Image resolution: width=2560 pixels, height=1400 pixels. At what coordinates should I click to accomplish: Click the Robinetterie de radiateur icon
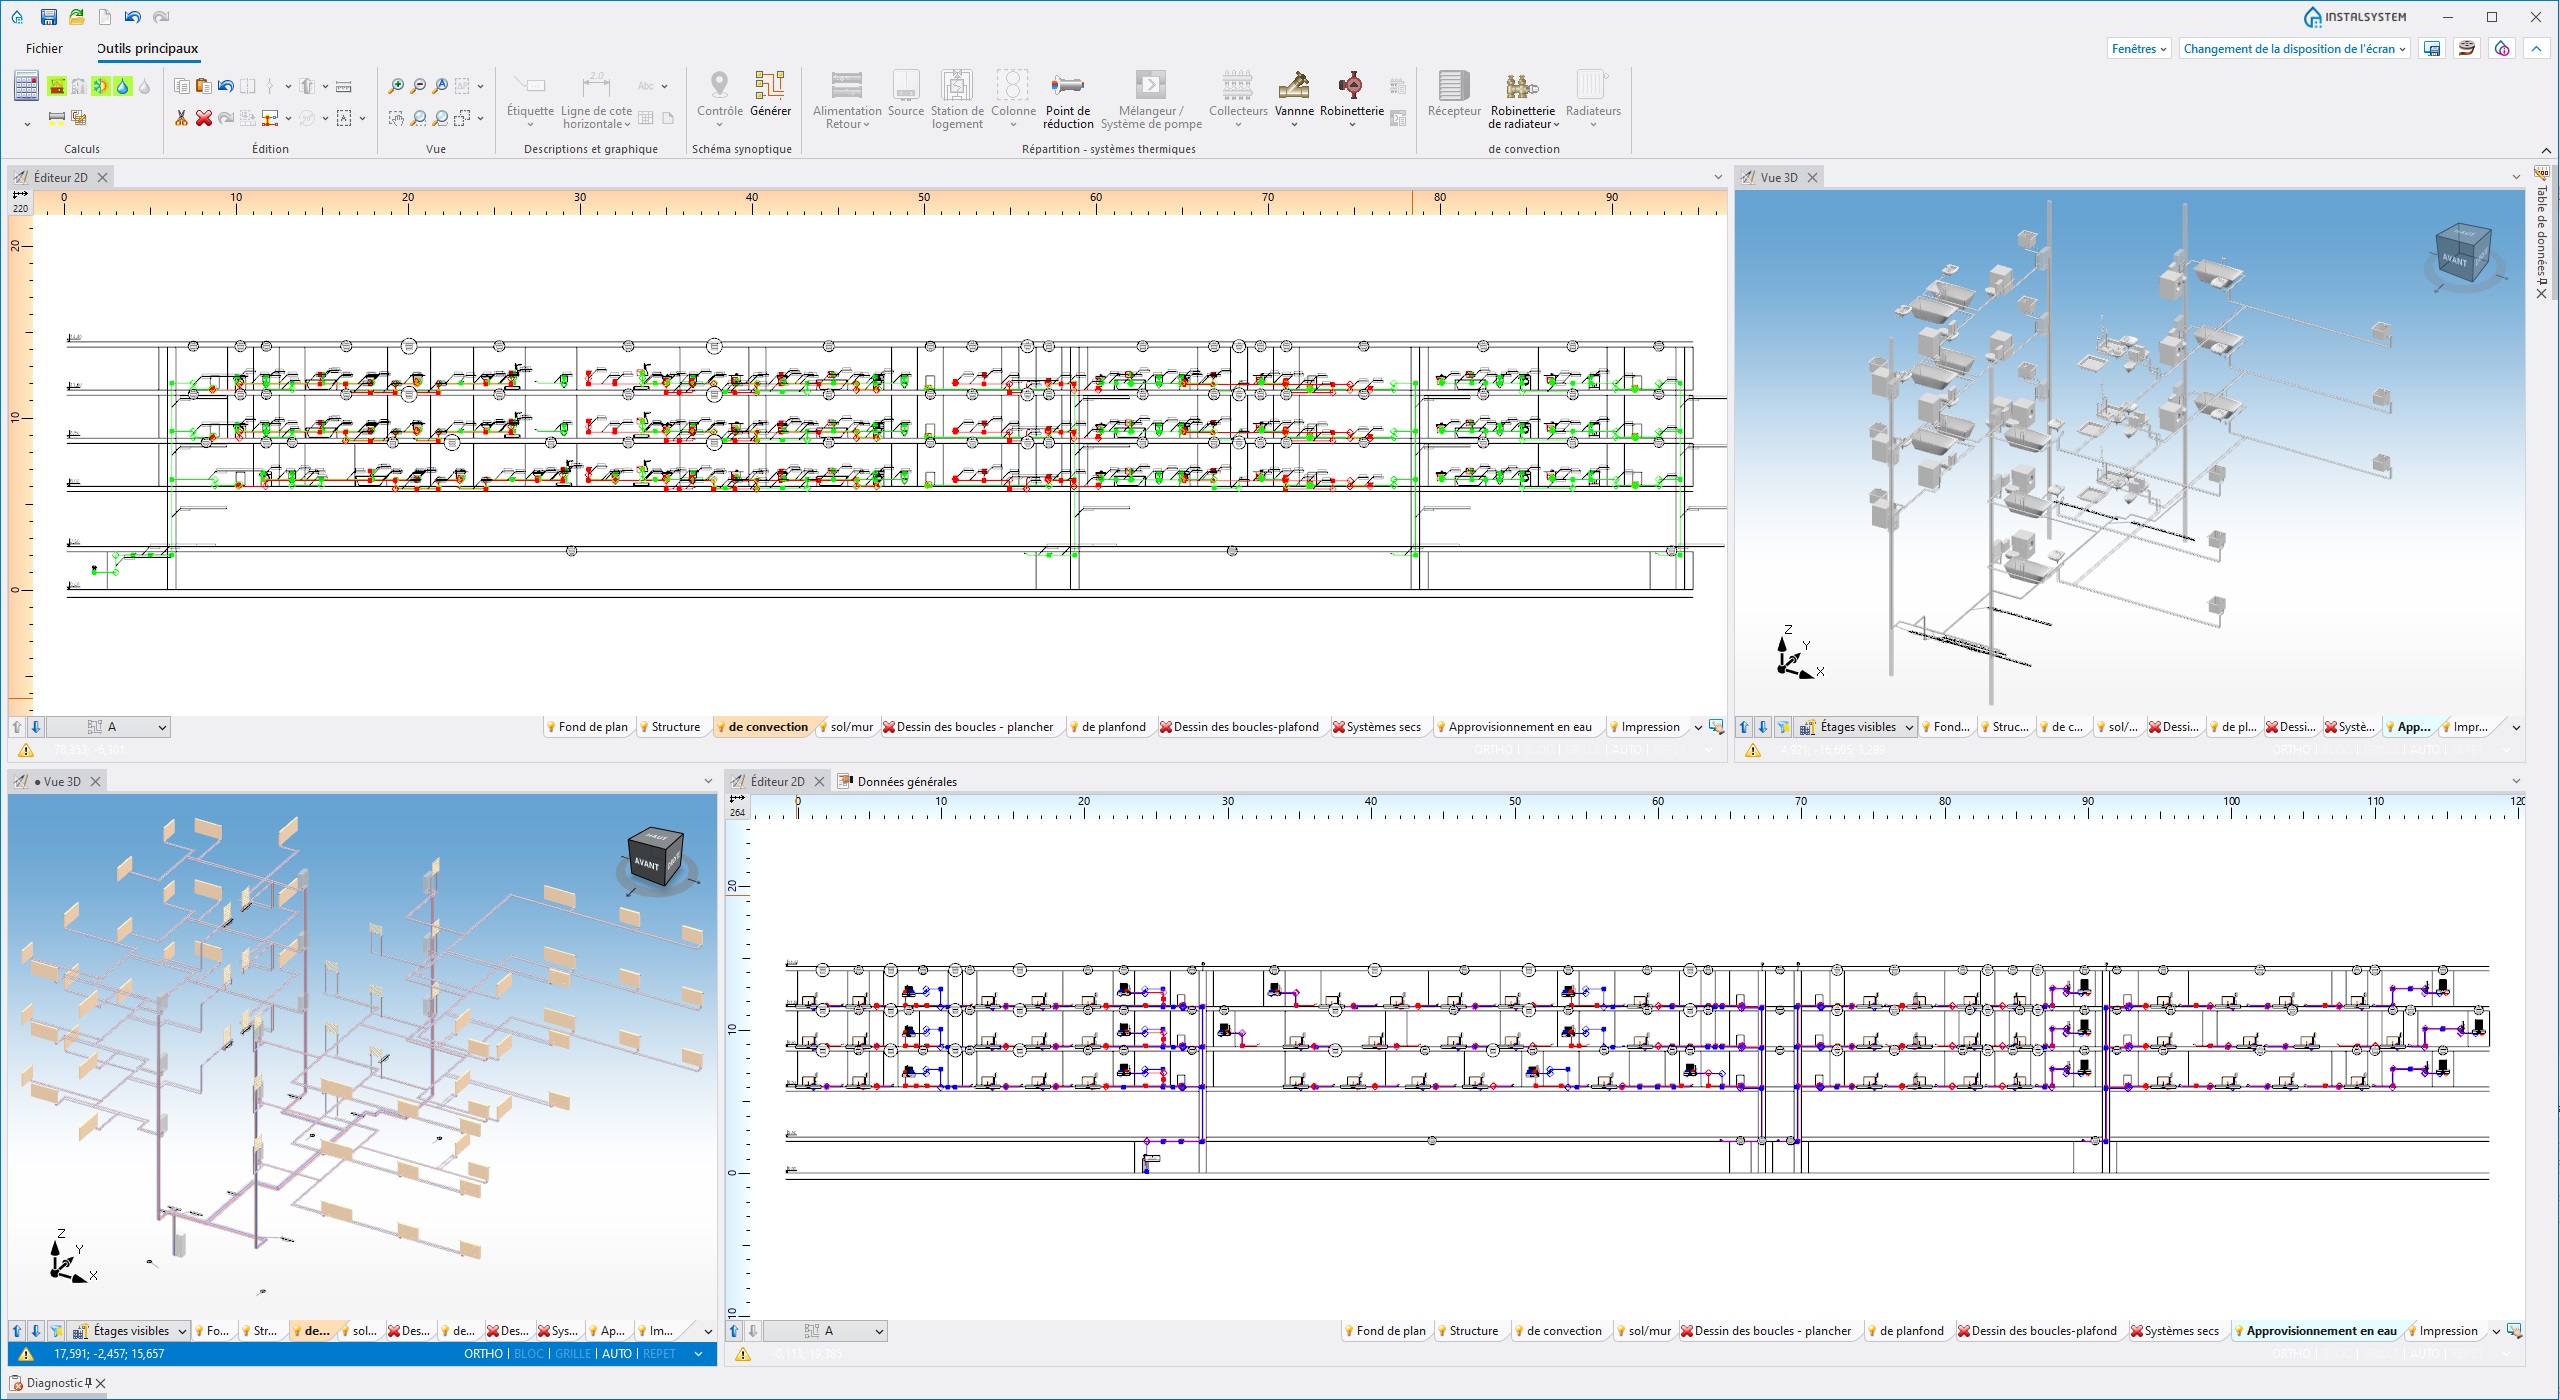point(1522,88)
